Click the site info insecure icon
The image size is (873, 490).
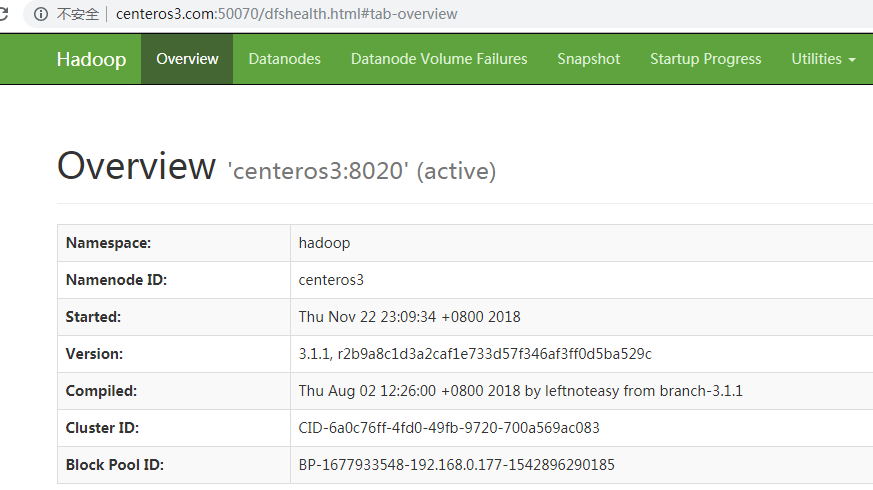[x=41, y=14]
